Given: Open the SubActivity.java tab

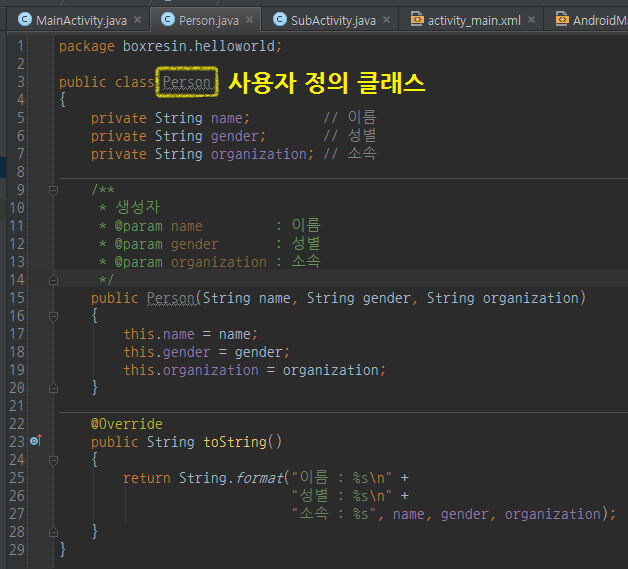Looking at the screenshot, I should (x=330, y=20).
